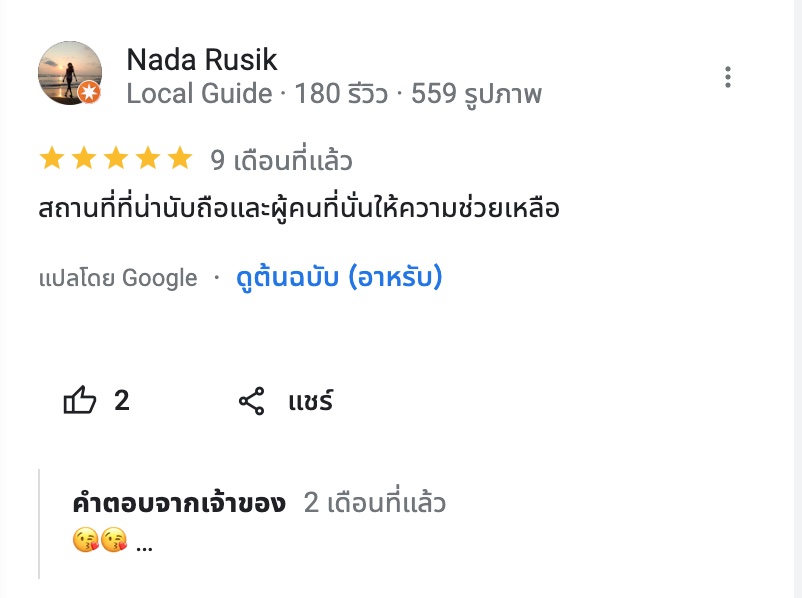Screen dimensions: 802x598
Task: Click the share icon
Action: pyautogui.click(x=251, y=402)
